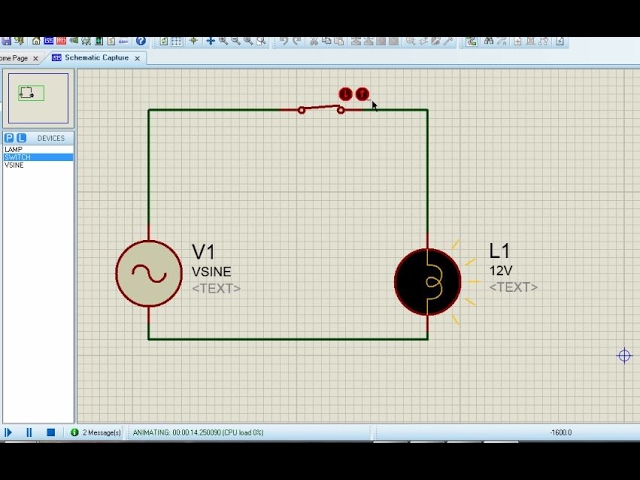Select VSINE in the devices list
640x480 pixels.
[x=38, y=165]
